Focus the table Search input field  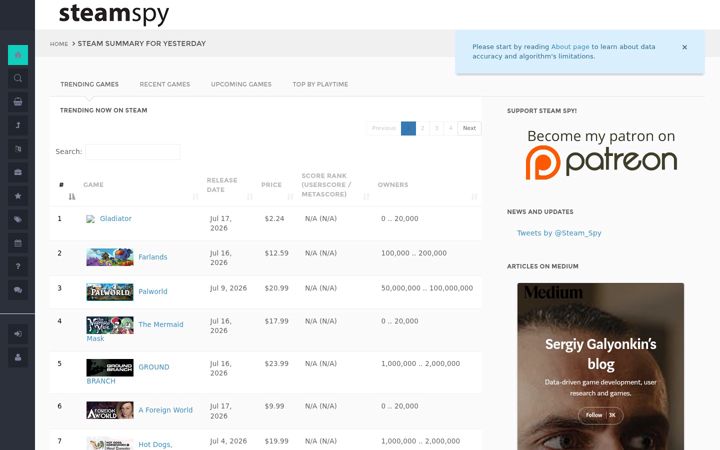(133, 152)
